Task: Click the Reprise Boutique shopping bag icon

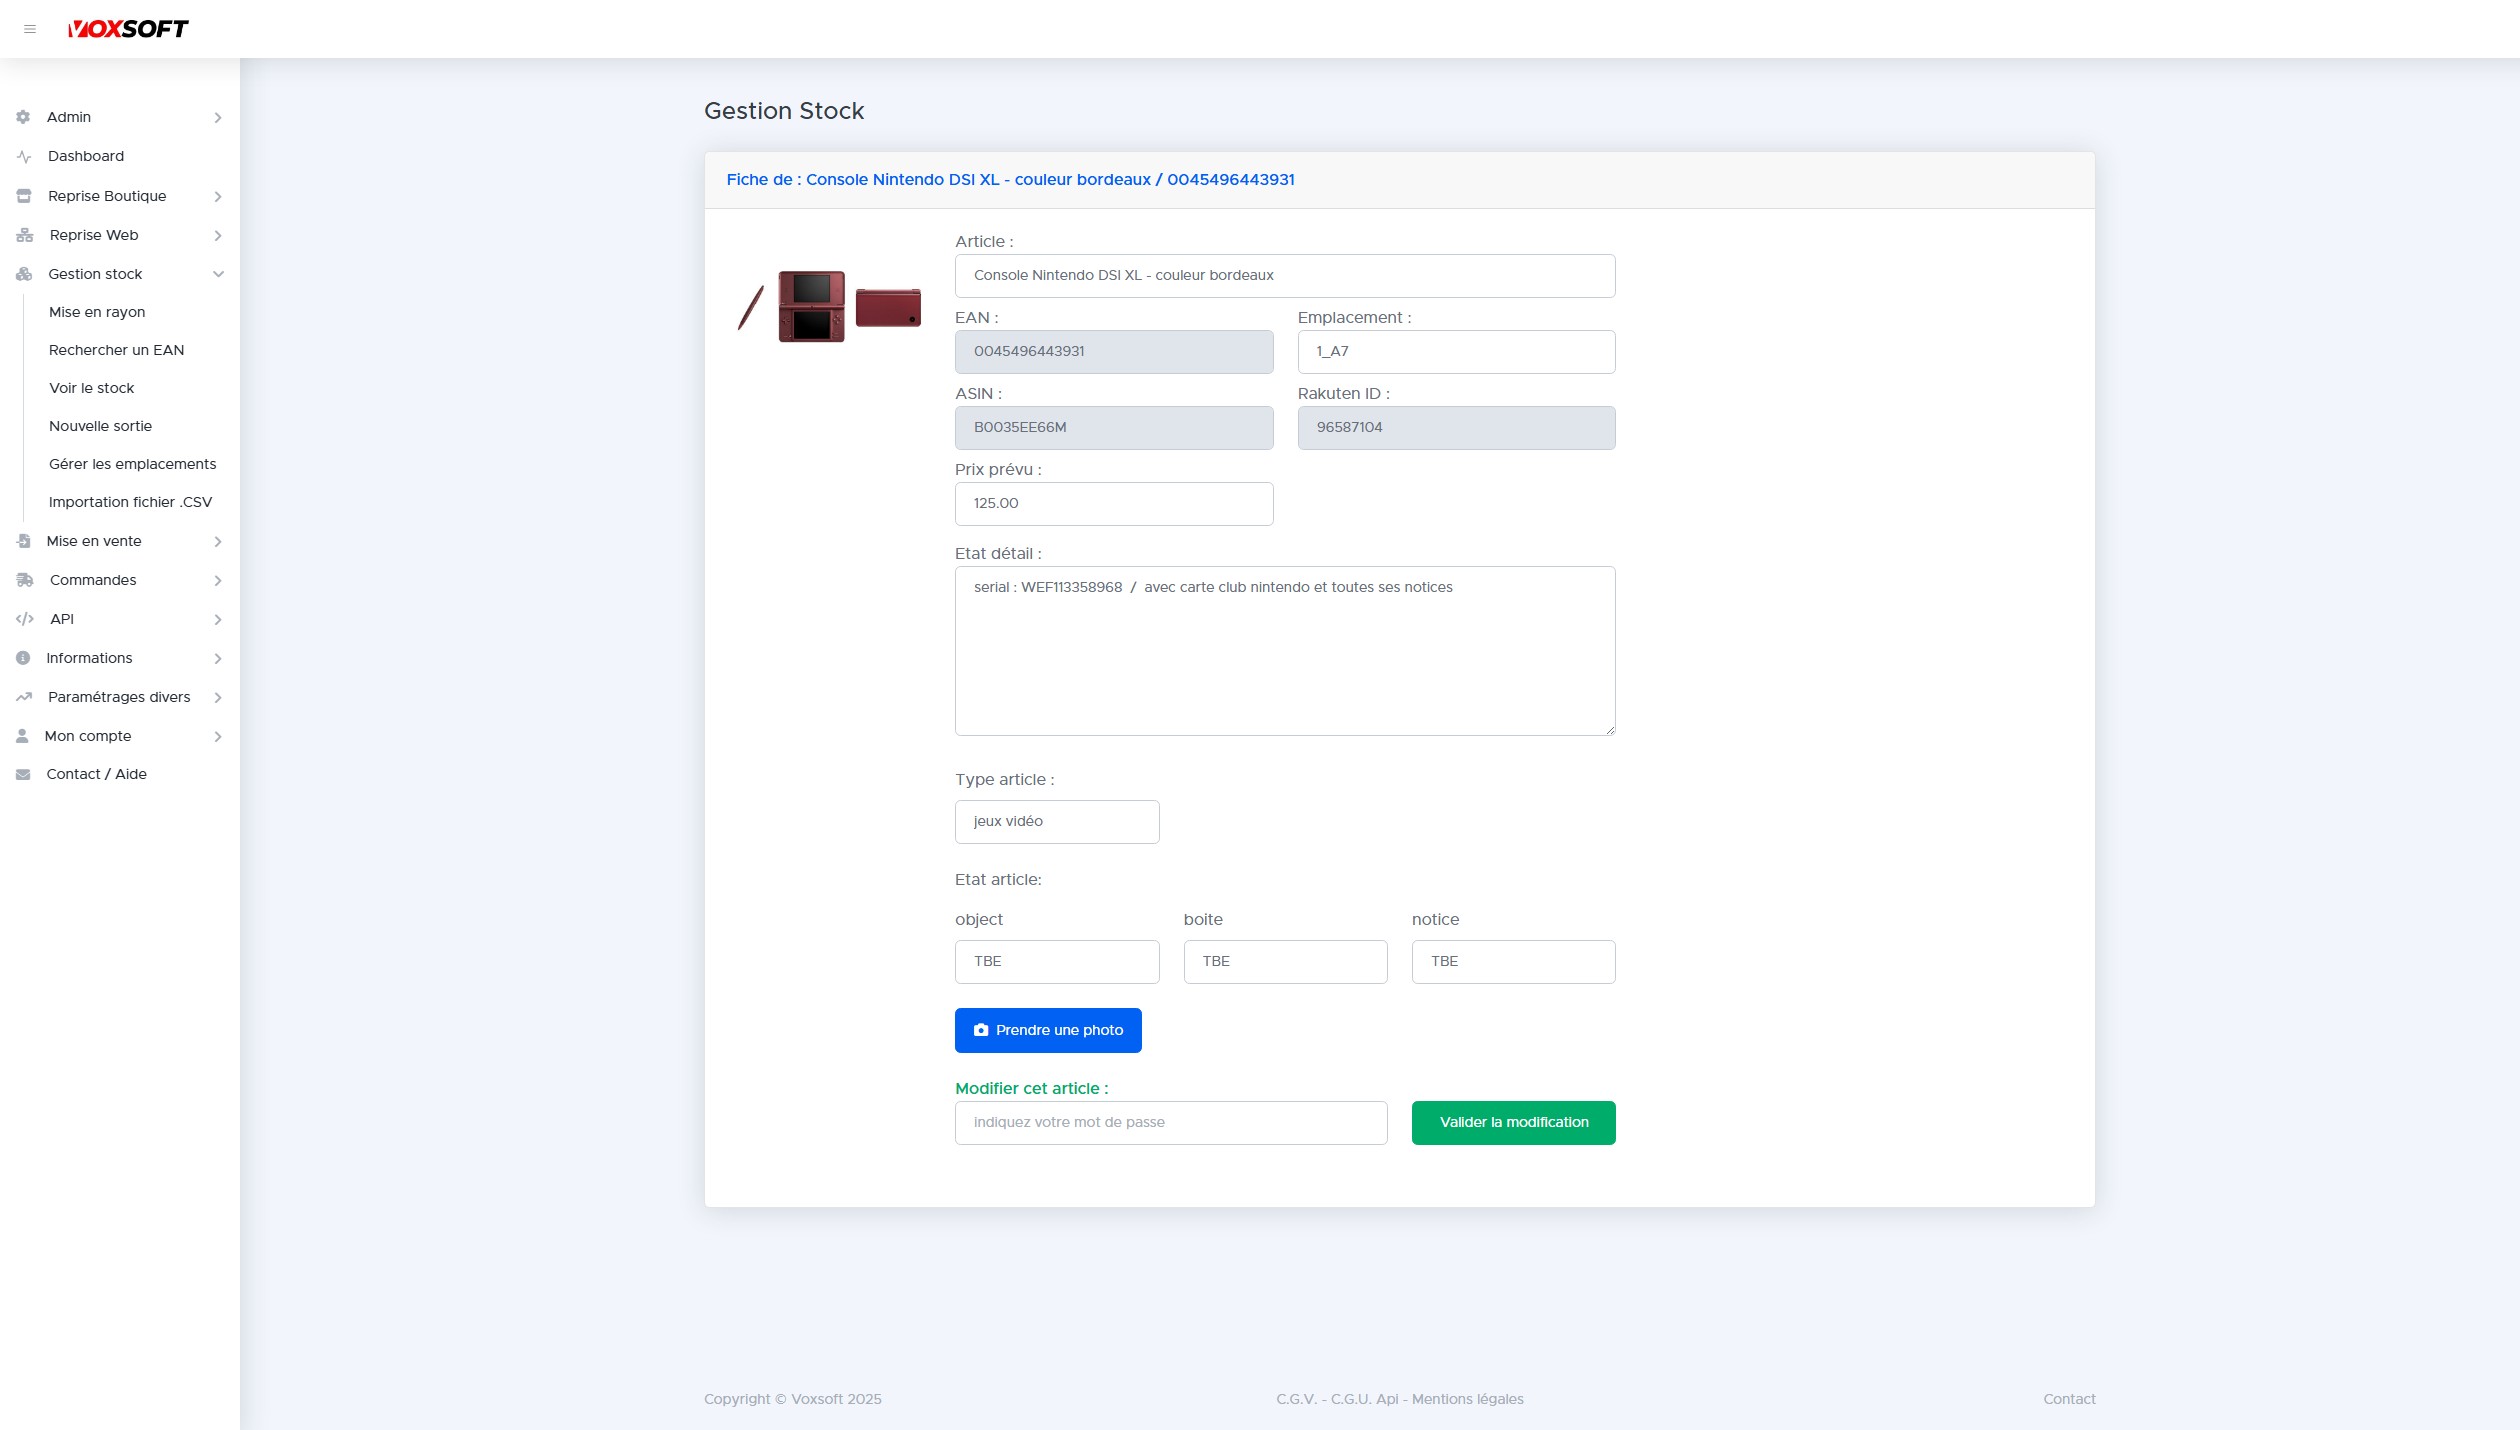Action: [x=23, y=196]
